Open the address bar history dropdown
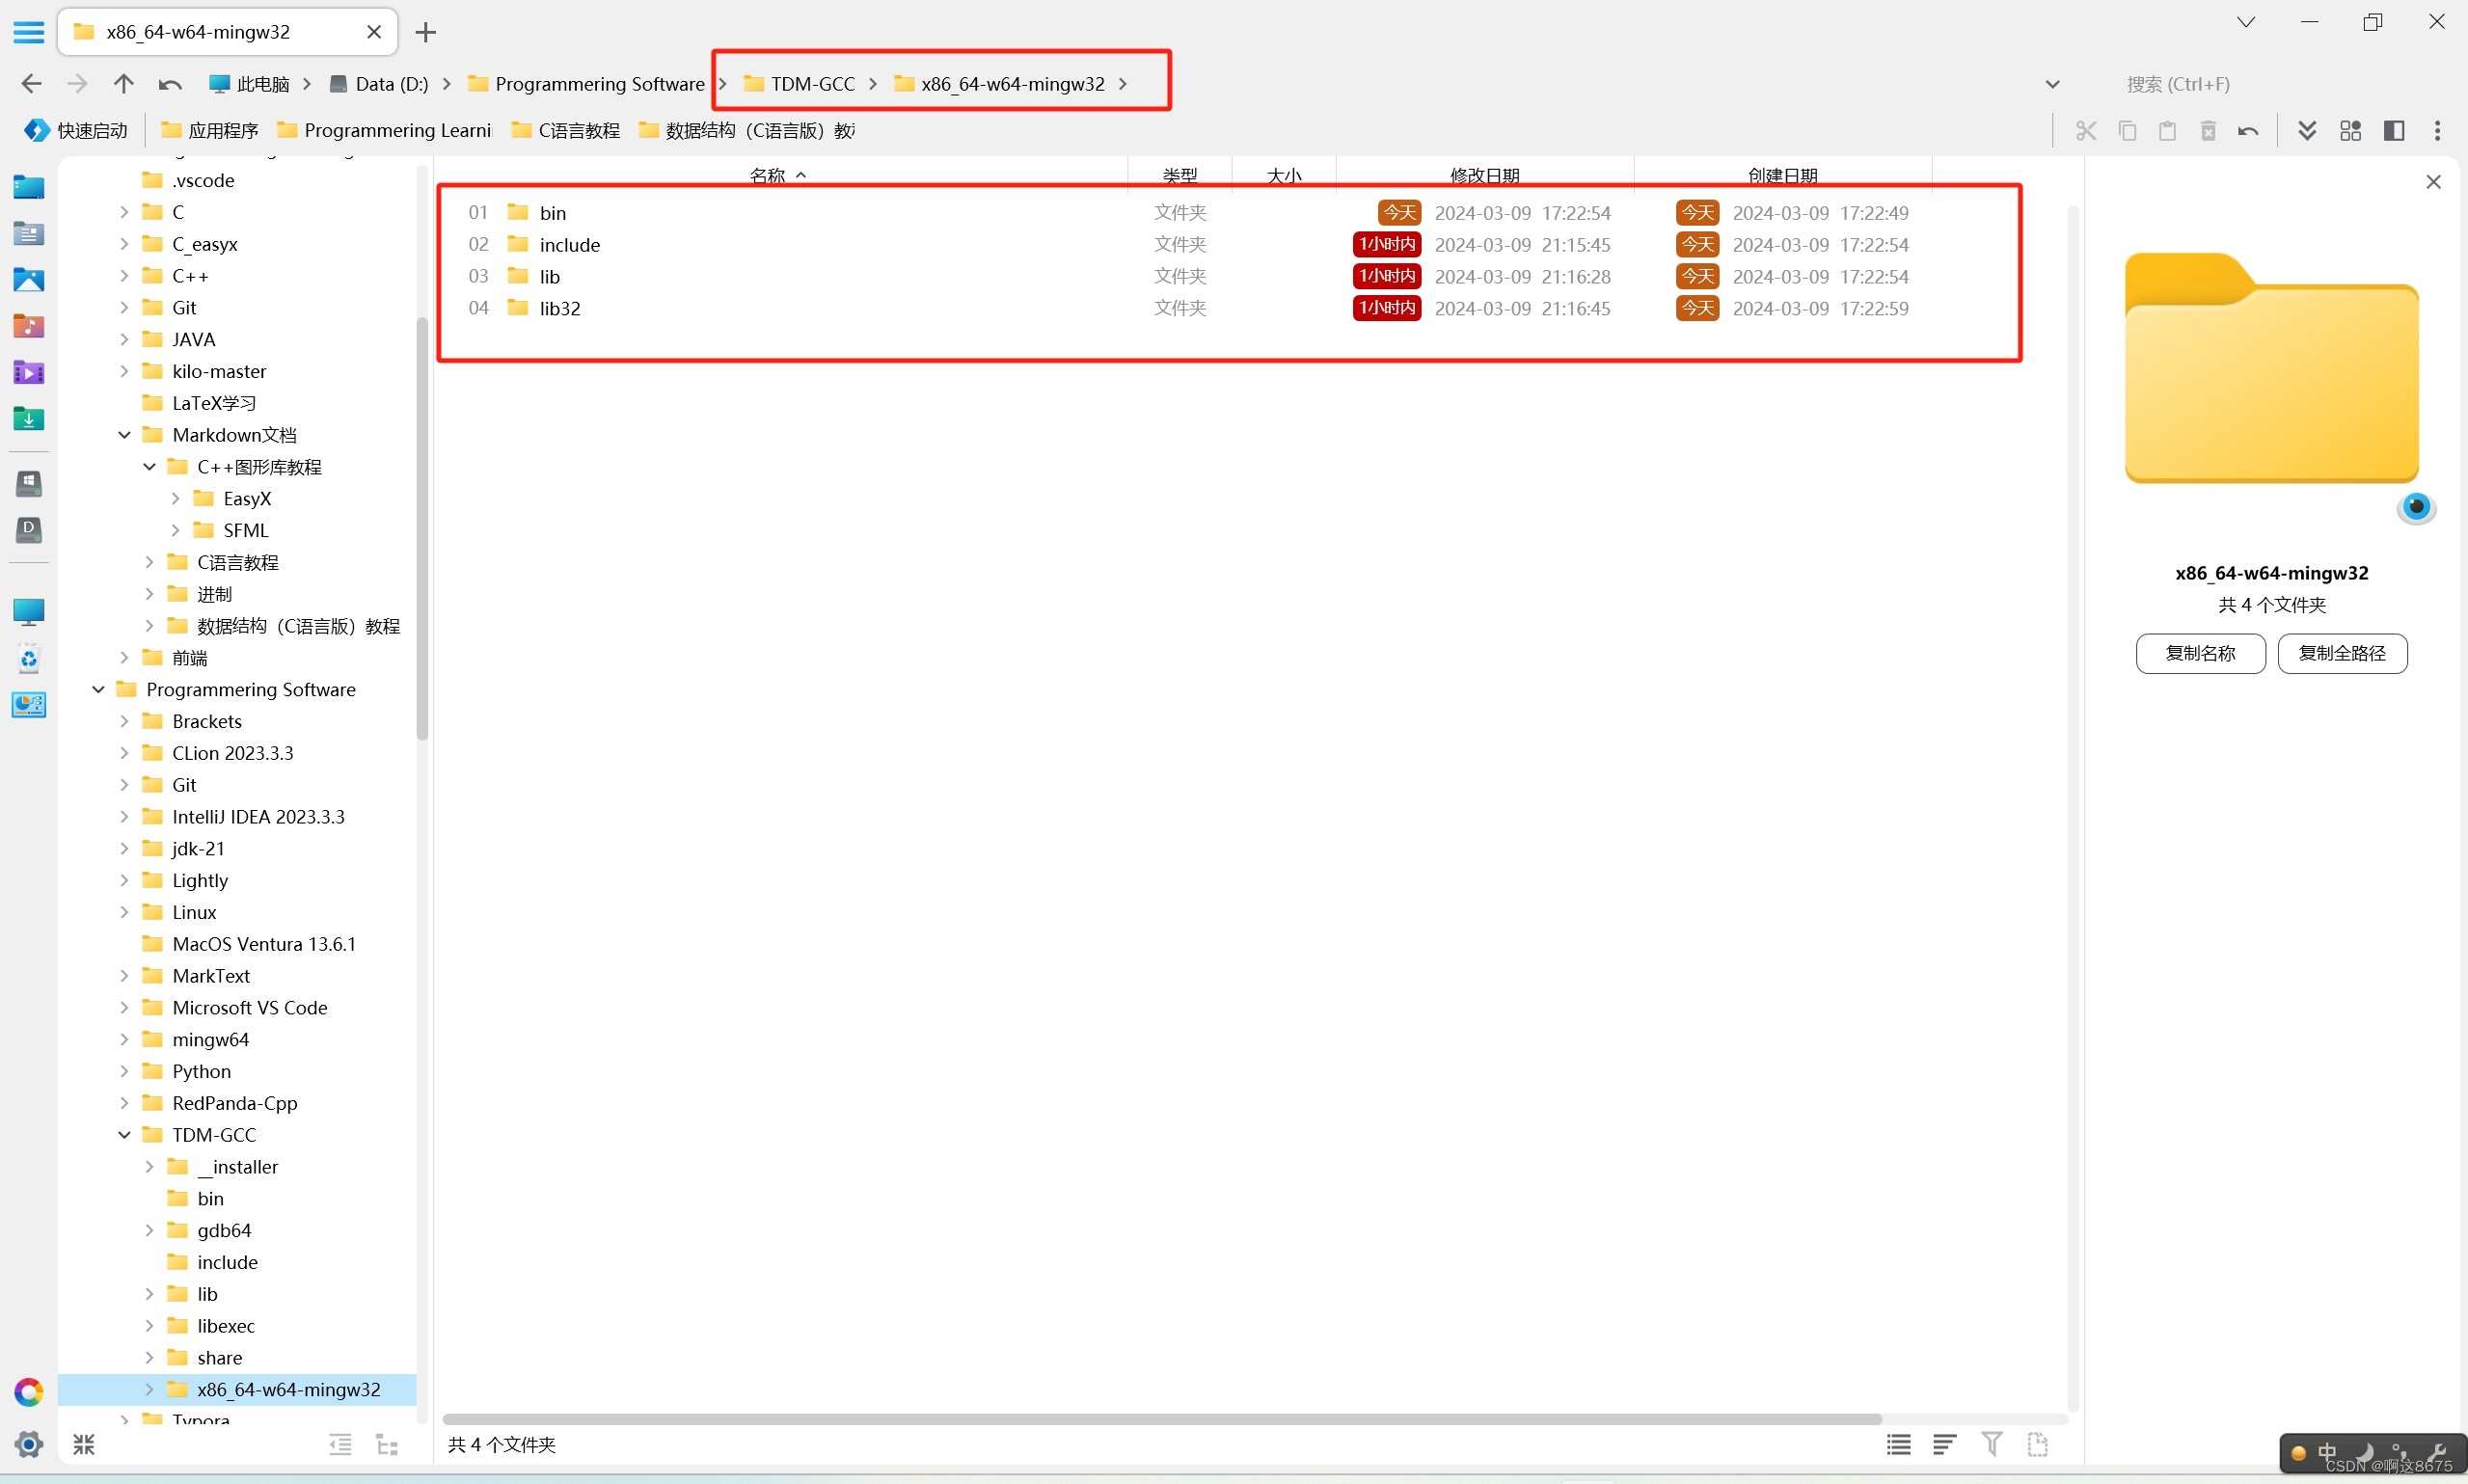 click(2052, 84)
